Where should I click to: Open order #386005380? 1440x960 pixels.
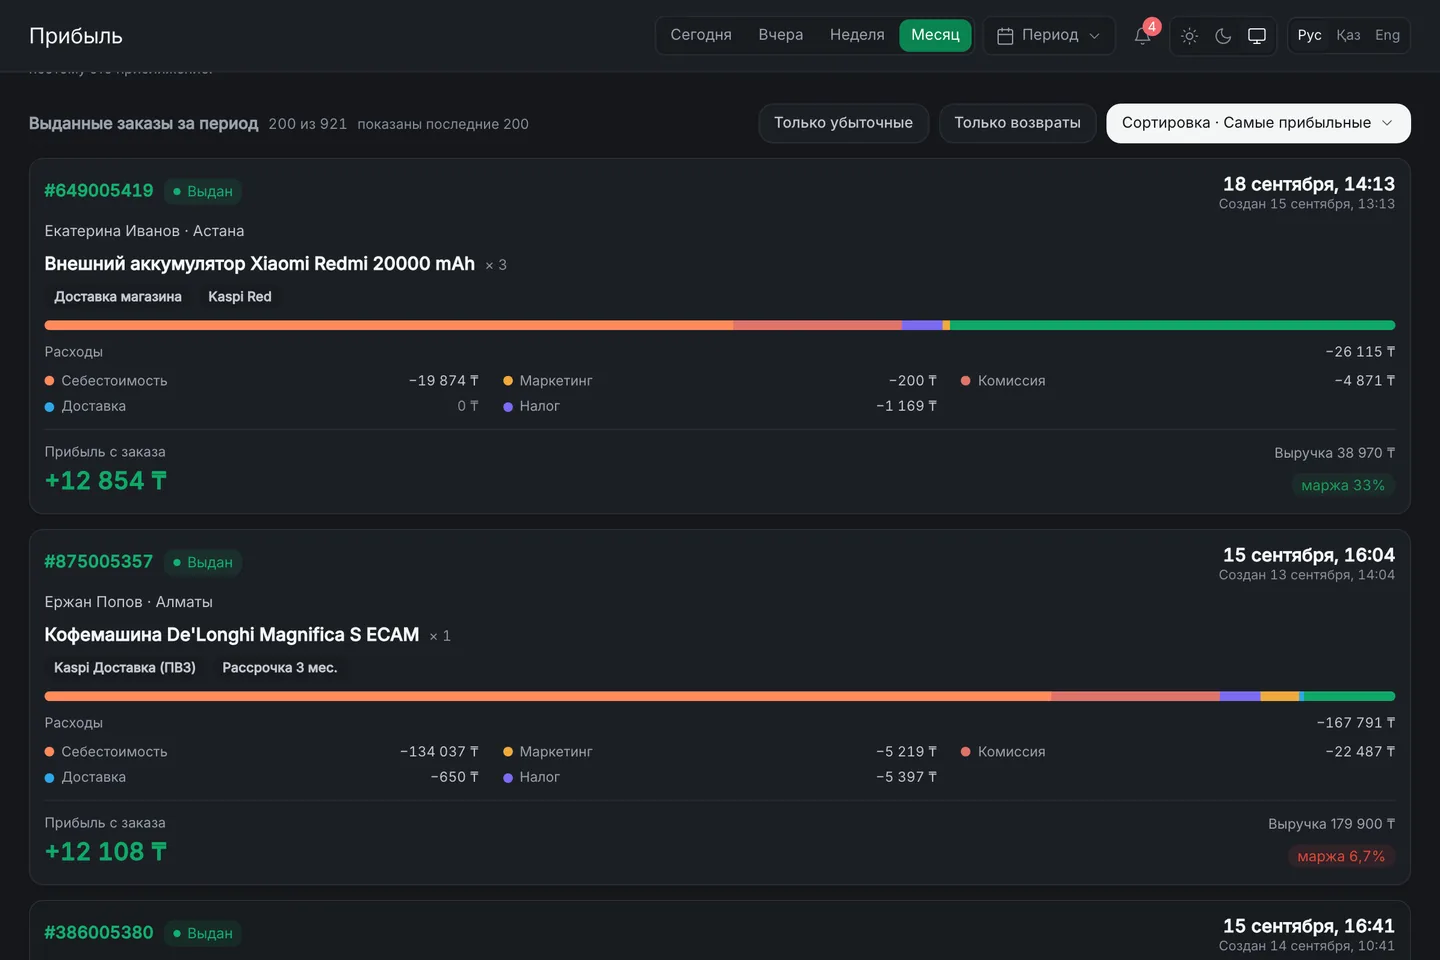99,933
